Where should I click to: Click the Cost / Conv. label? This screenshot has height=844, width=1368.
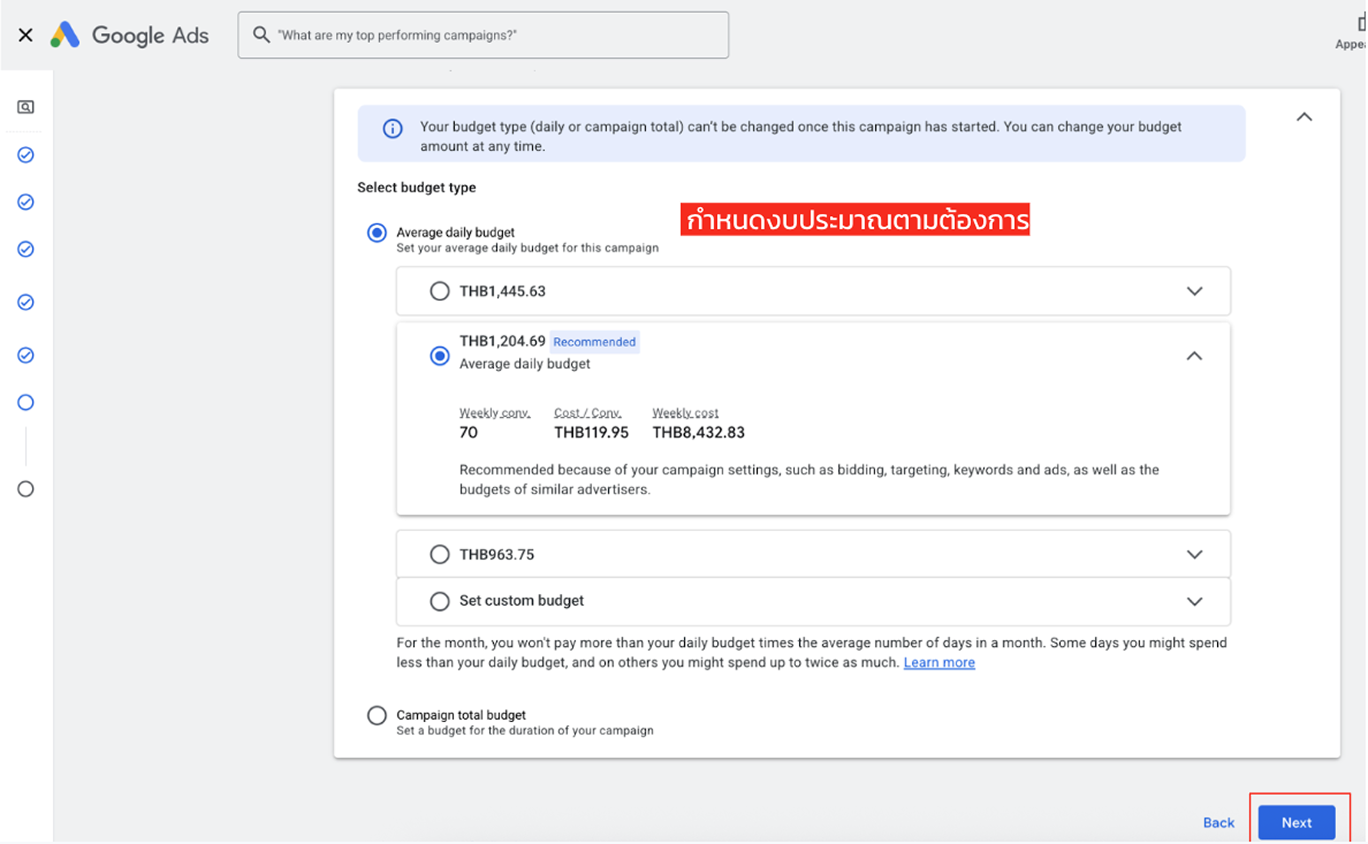point(587,413)
